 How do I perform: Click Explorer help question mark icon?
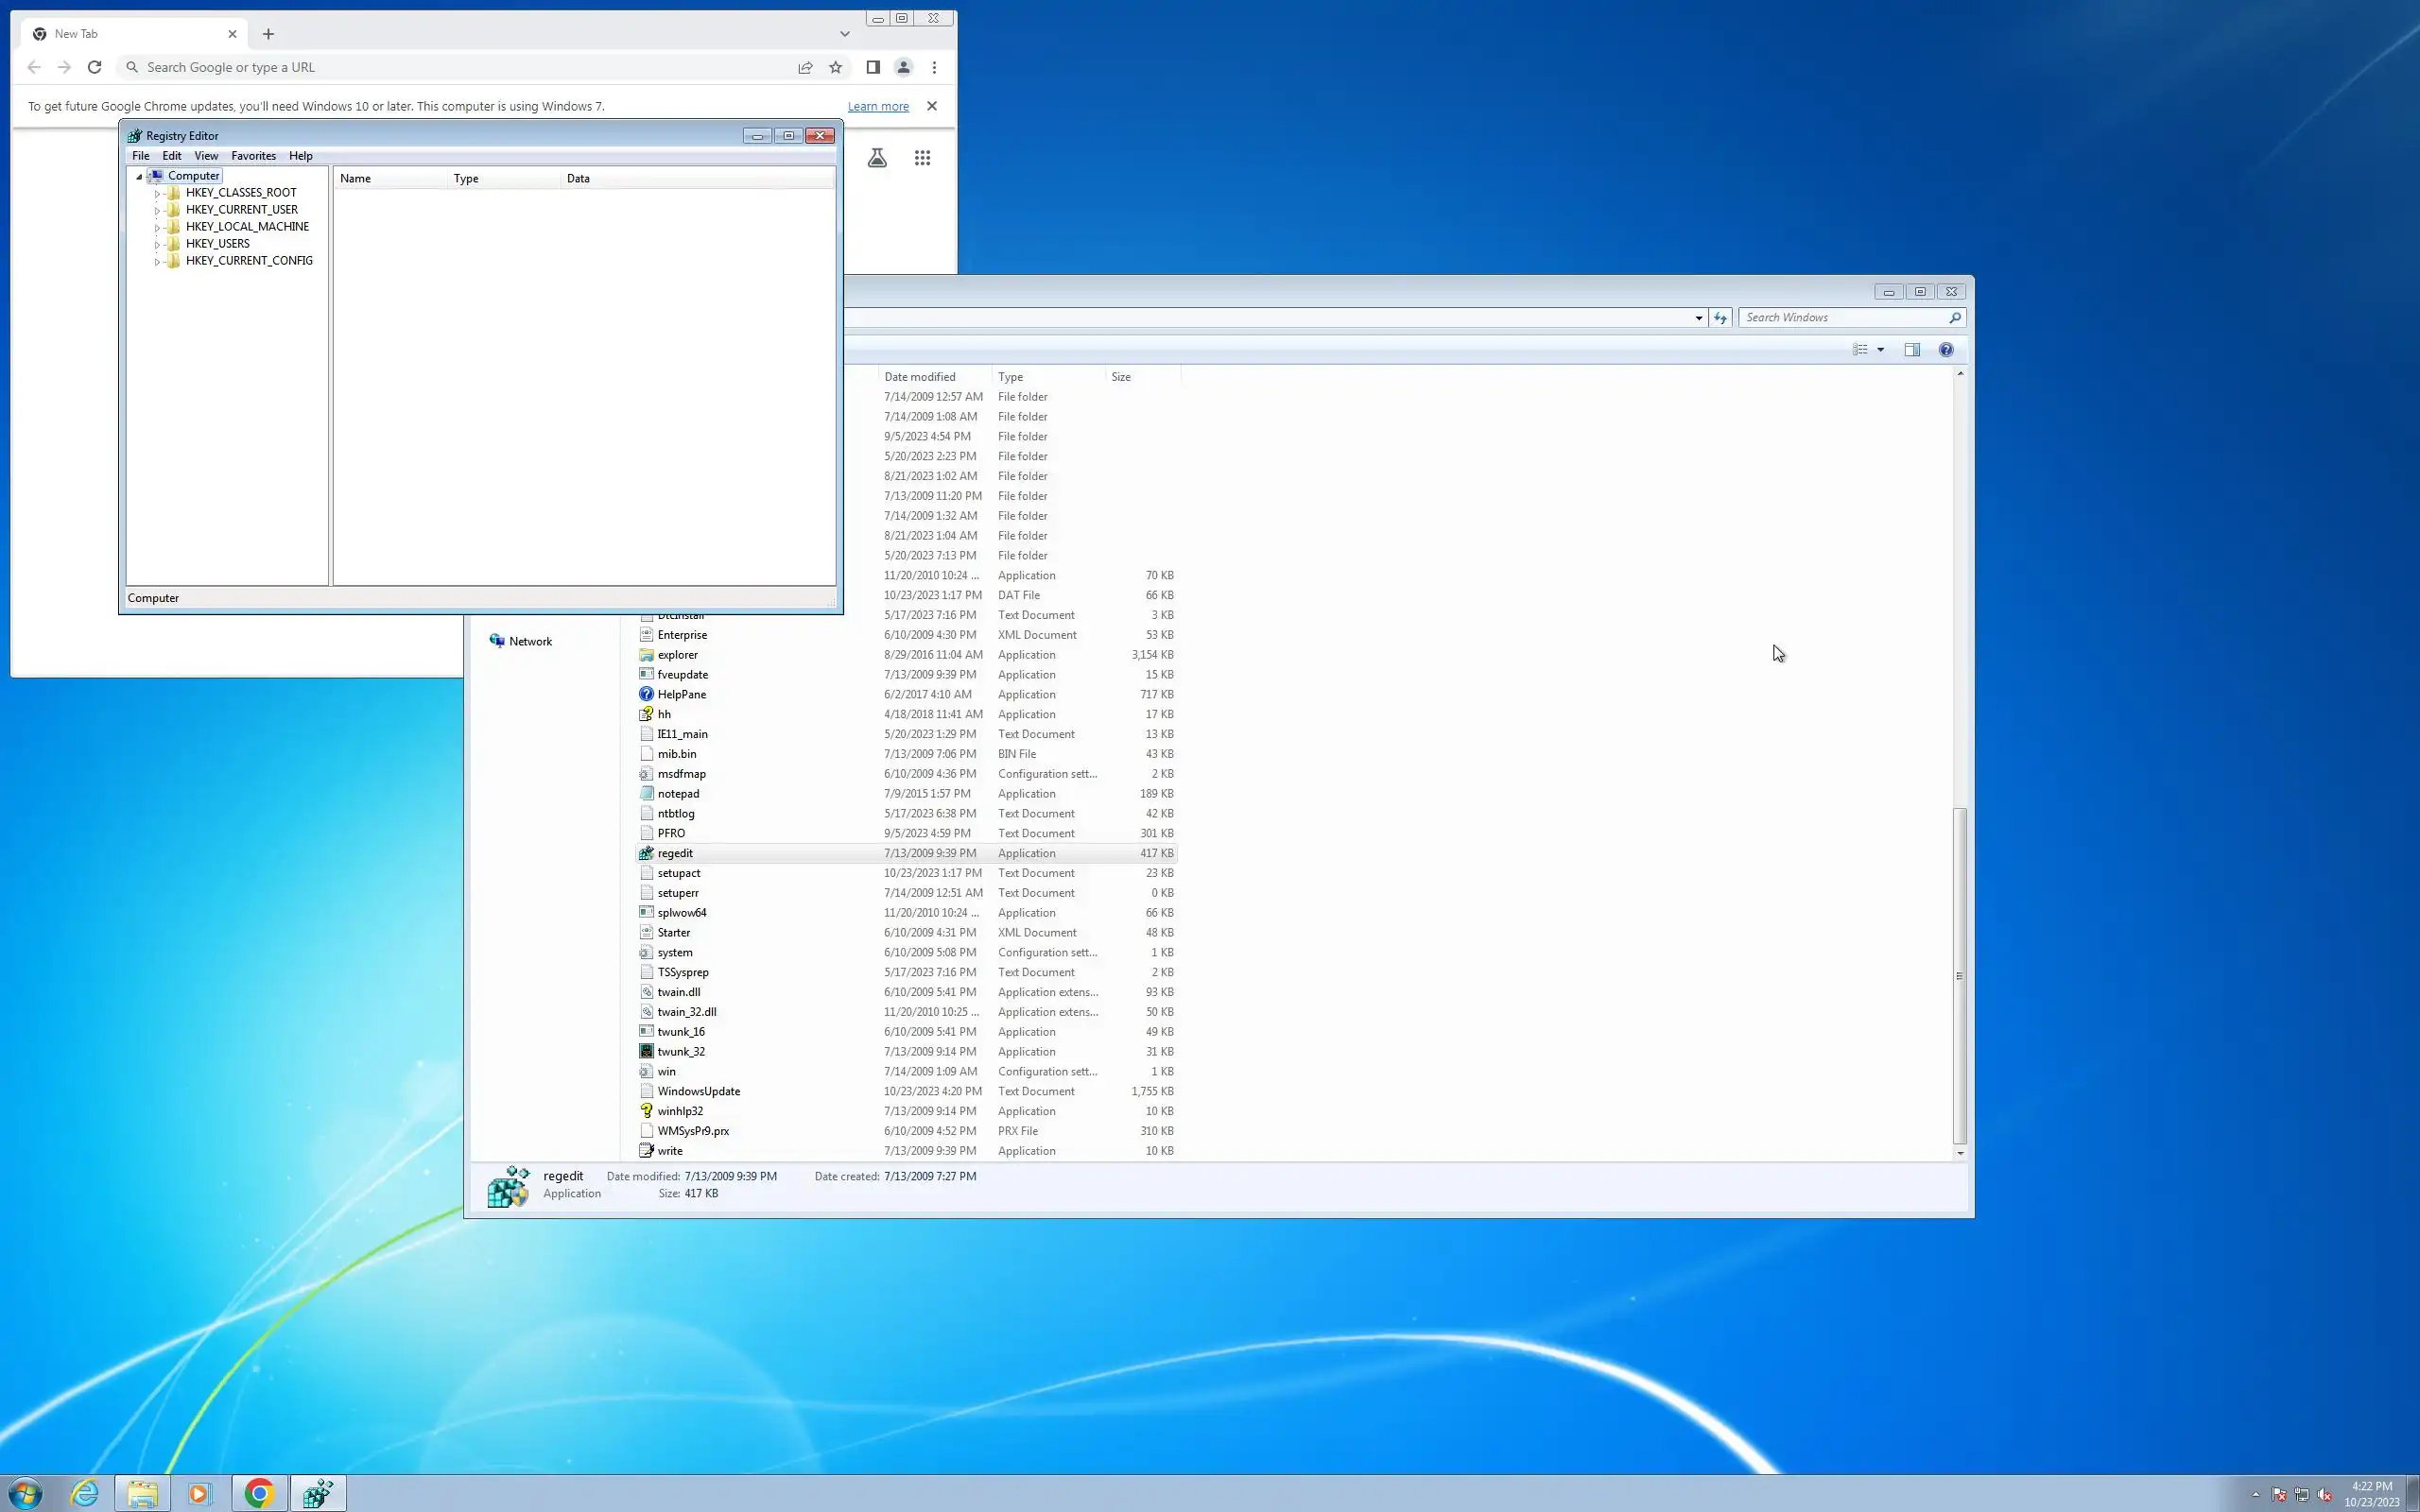click(1945, 350)
